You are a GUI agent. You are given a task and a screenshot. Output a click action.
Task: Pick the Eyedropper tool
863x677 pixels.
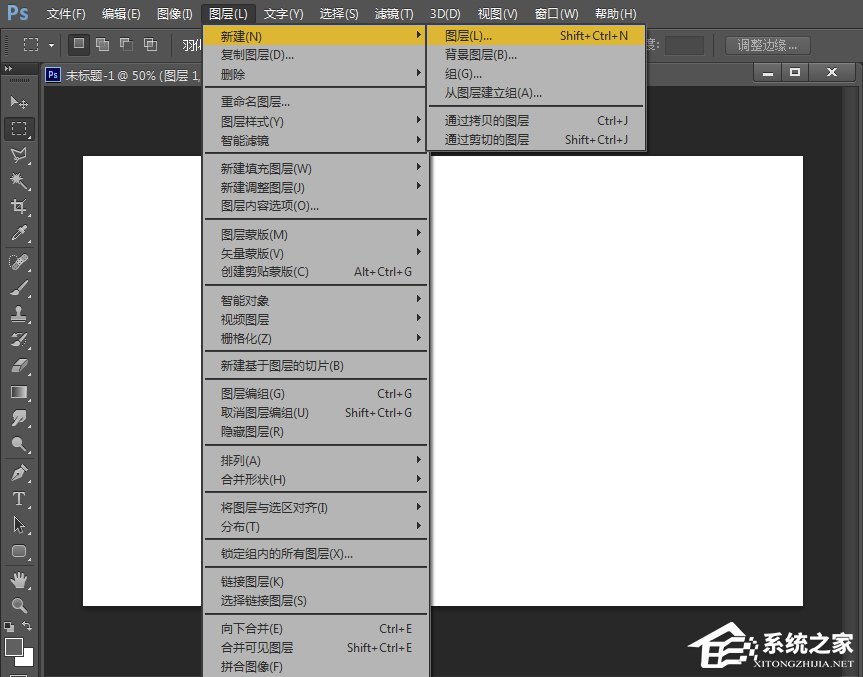[18, 231]
